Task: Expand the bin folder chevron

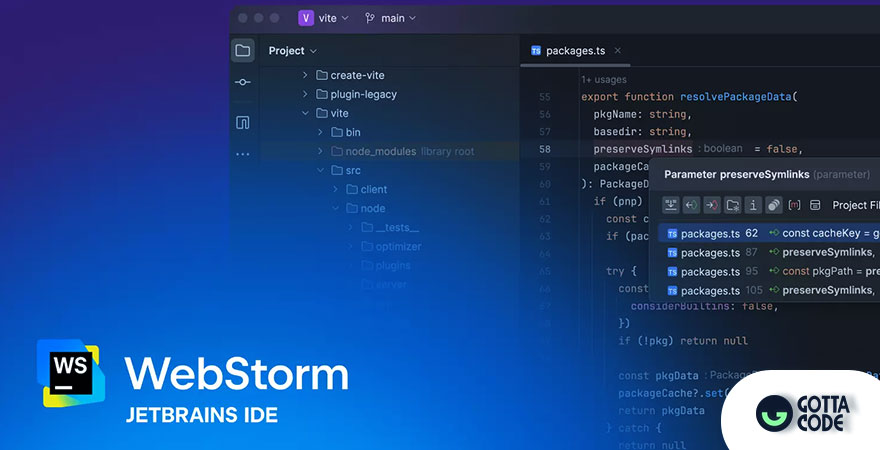Action: point(320,132)
